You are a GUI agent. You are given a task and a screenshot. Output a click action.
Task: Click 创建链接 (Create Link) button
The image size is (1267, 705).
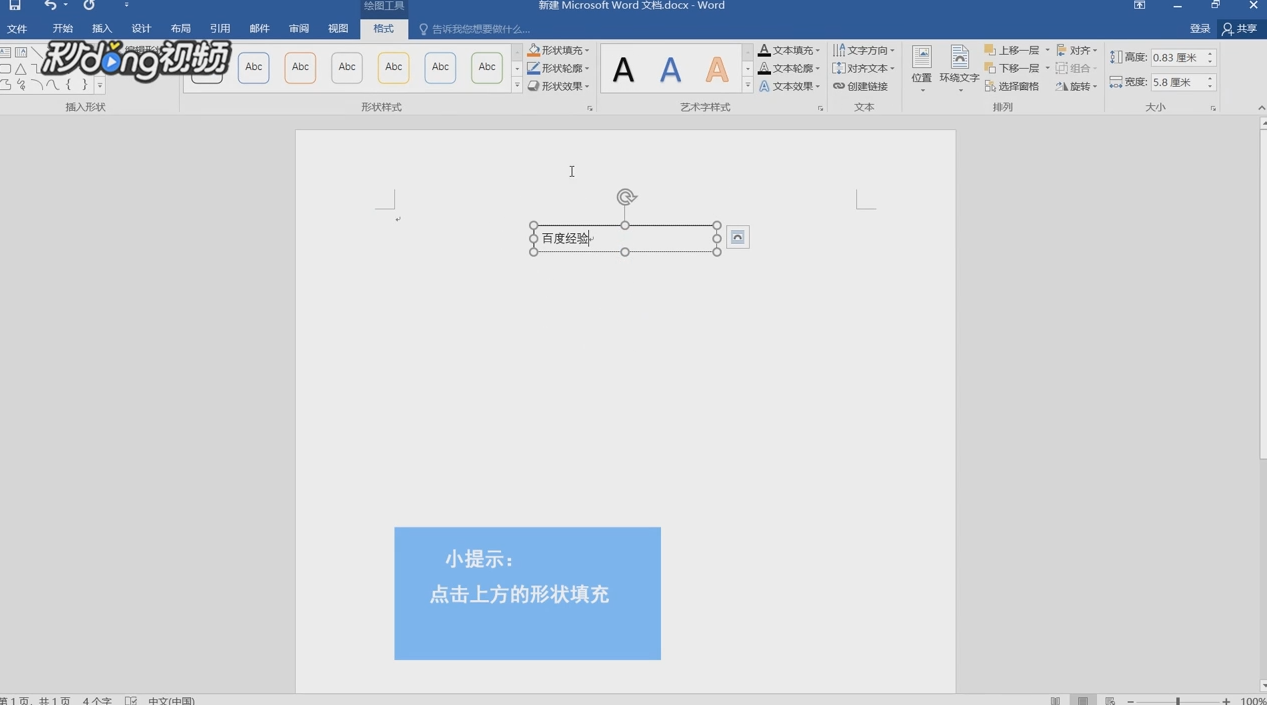pos(861,86)
